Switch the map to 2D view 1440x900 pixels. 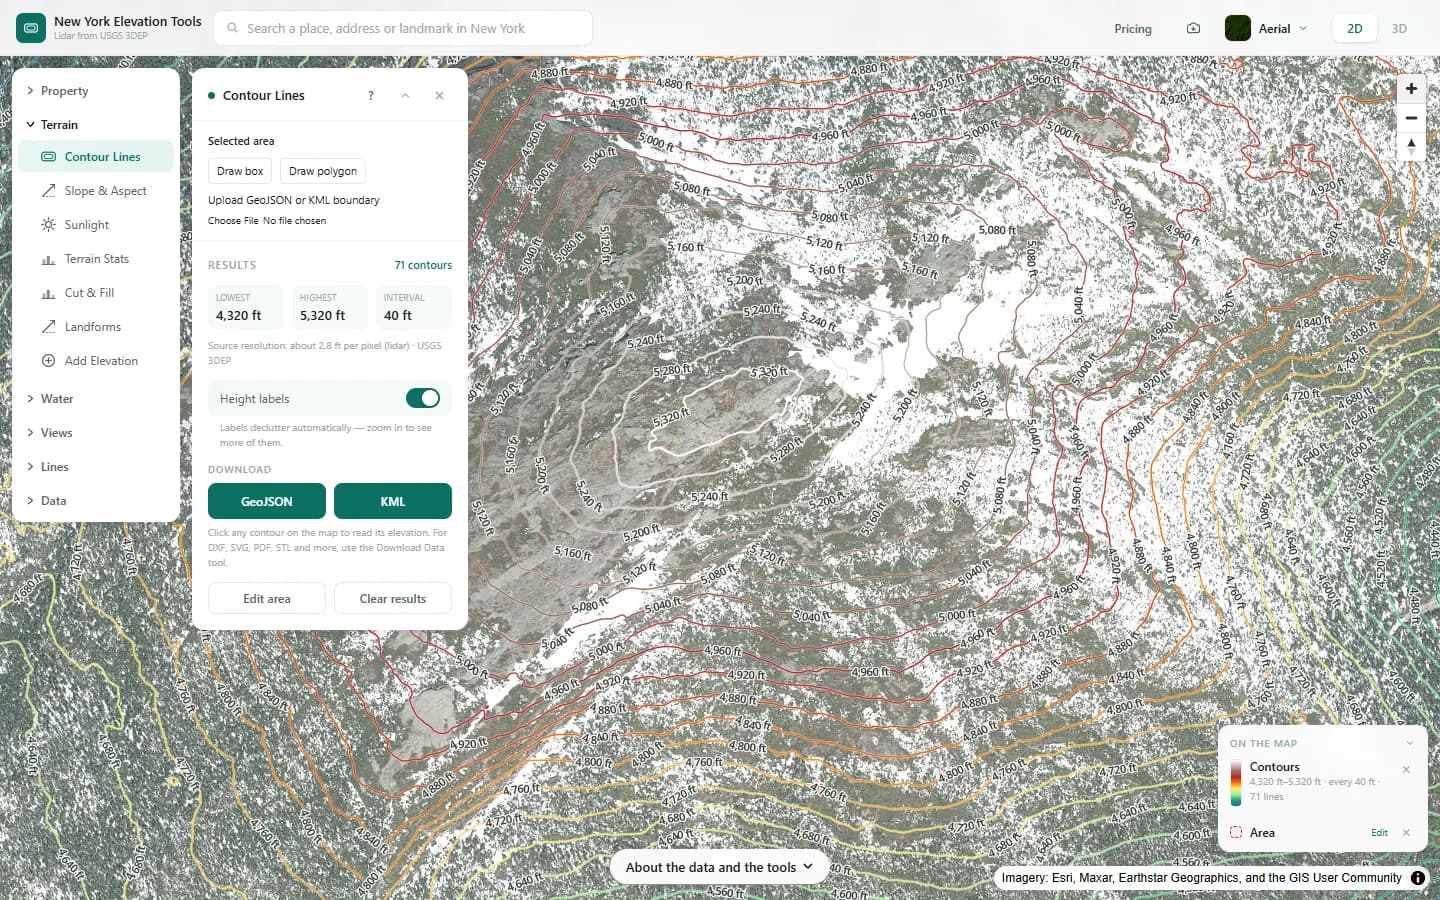tap(1355, 29)
